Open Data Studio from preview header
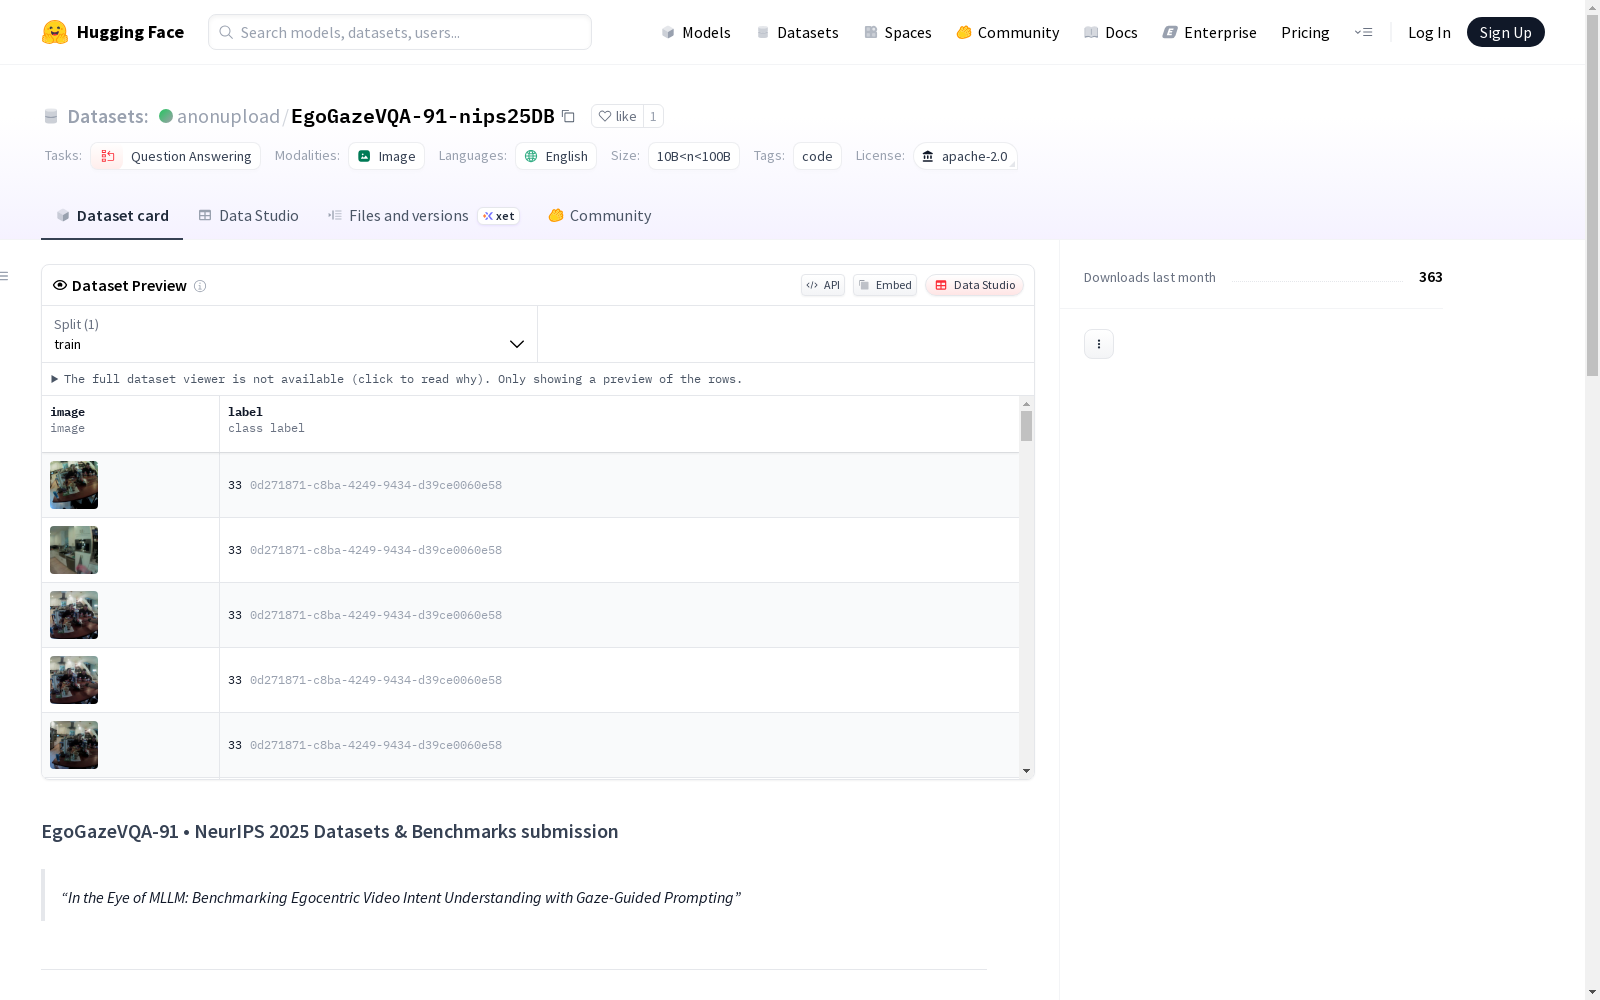The height and width of the screenshot is (1000, 1600). [974, 285]
